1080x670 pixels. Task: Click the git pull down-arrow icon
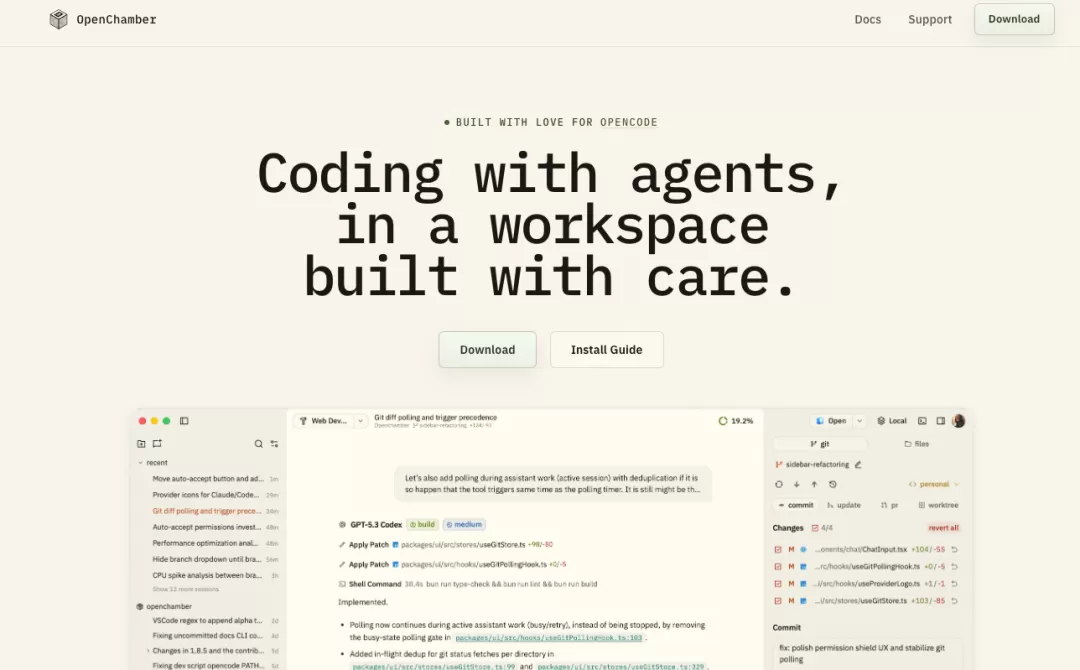pyautogui.click(x=797, y=484)
